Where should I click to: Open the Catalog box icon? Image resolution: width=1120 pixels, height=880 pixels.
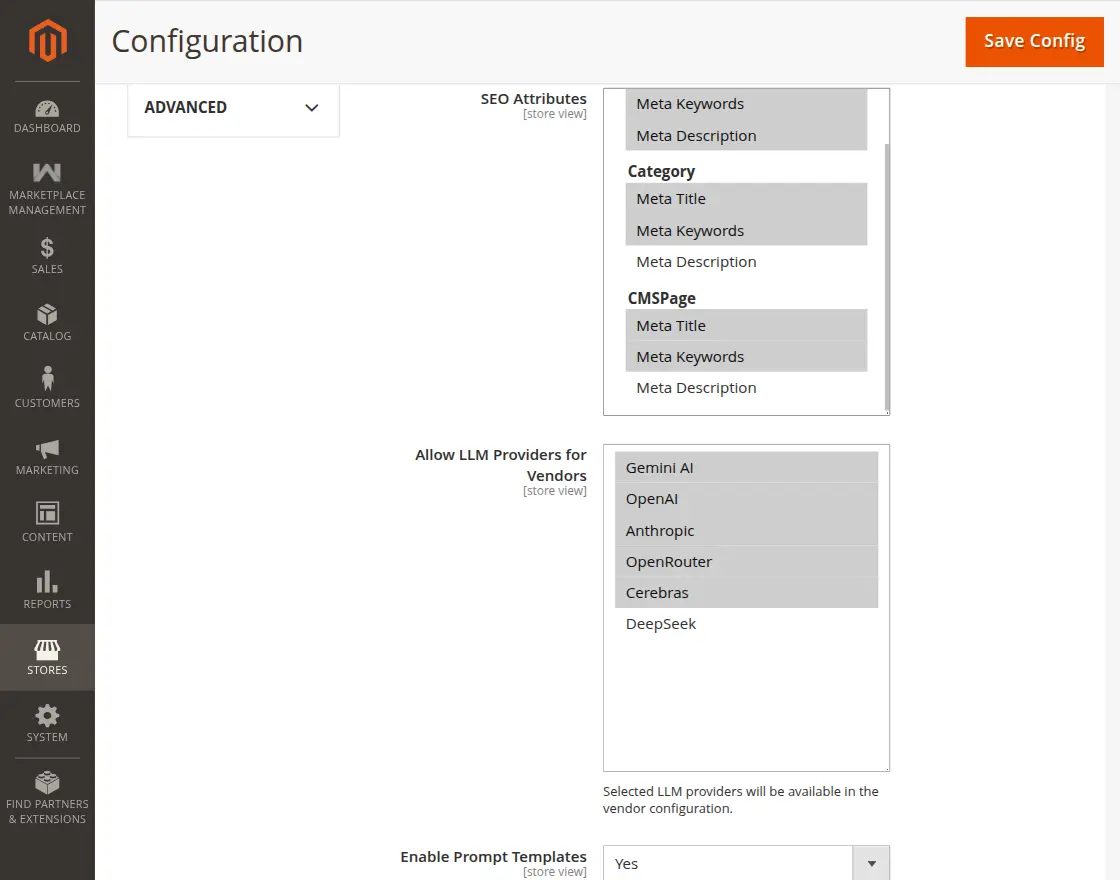(47, 314)
